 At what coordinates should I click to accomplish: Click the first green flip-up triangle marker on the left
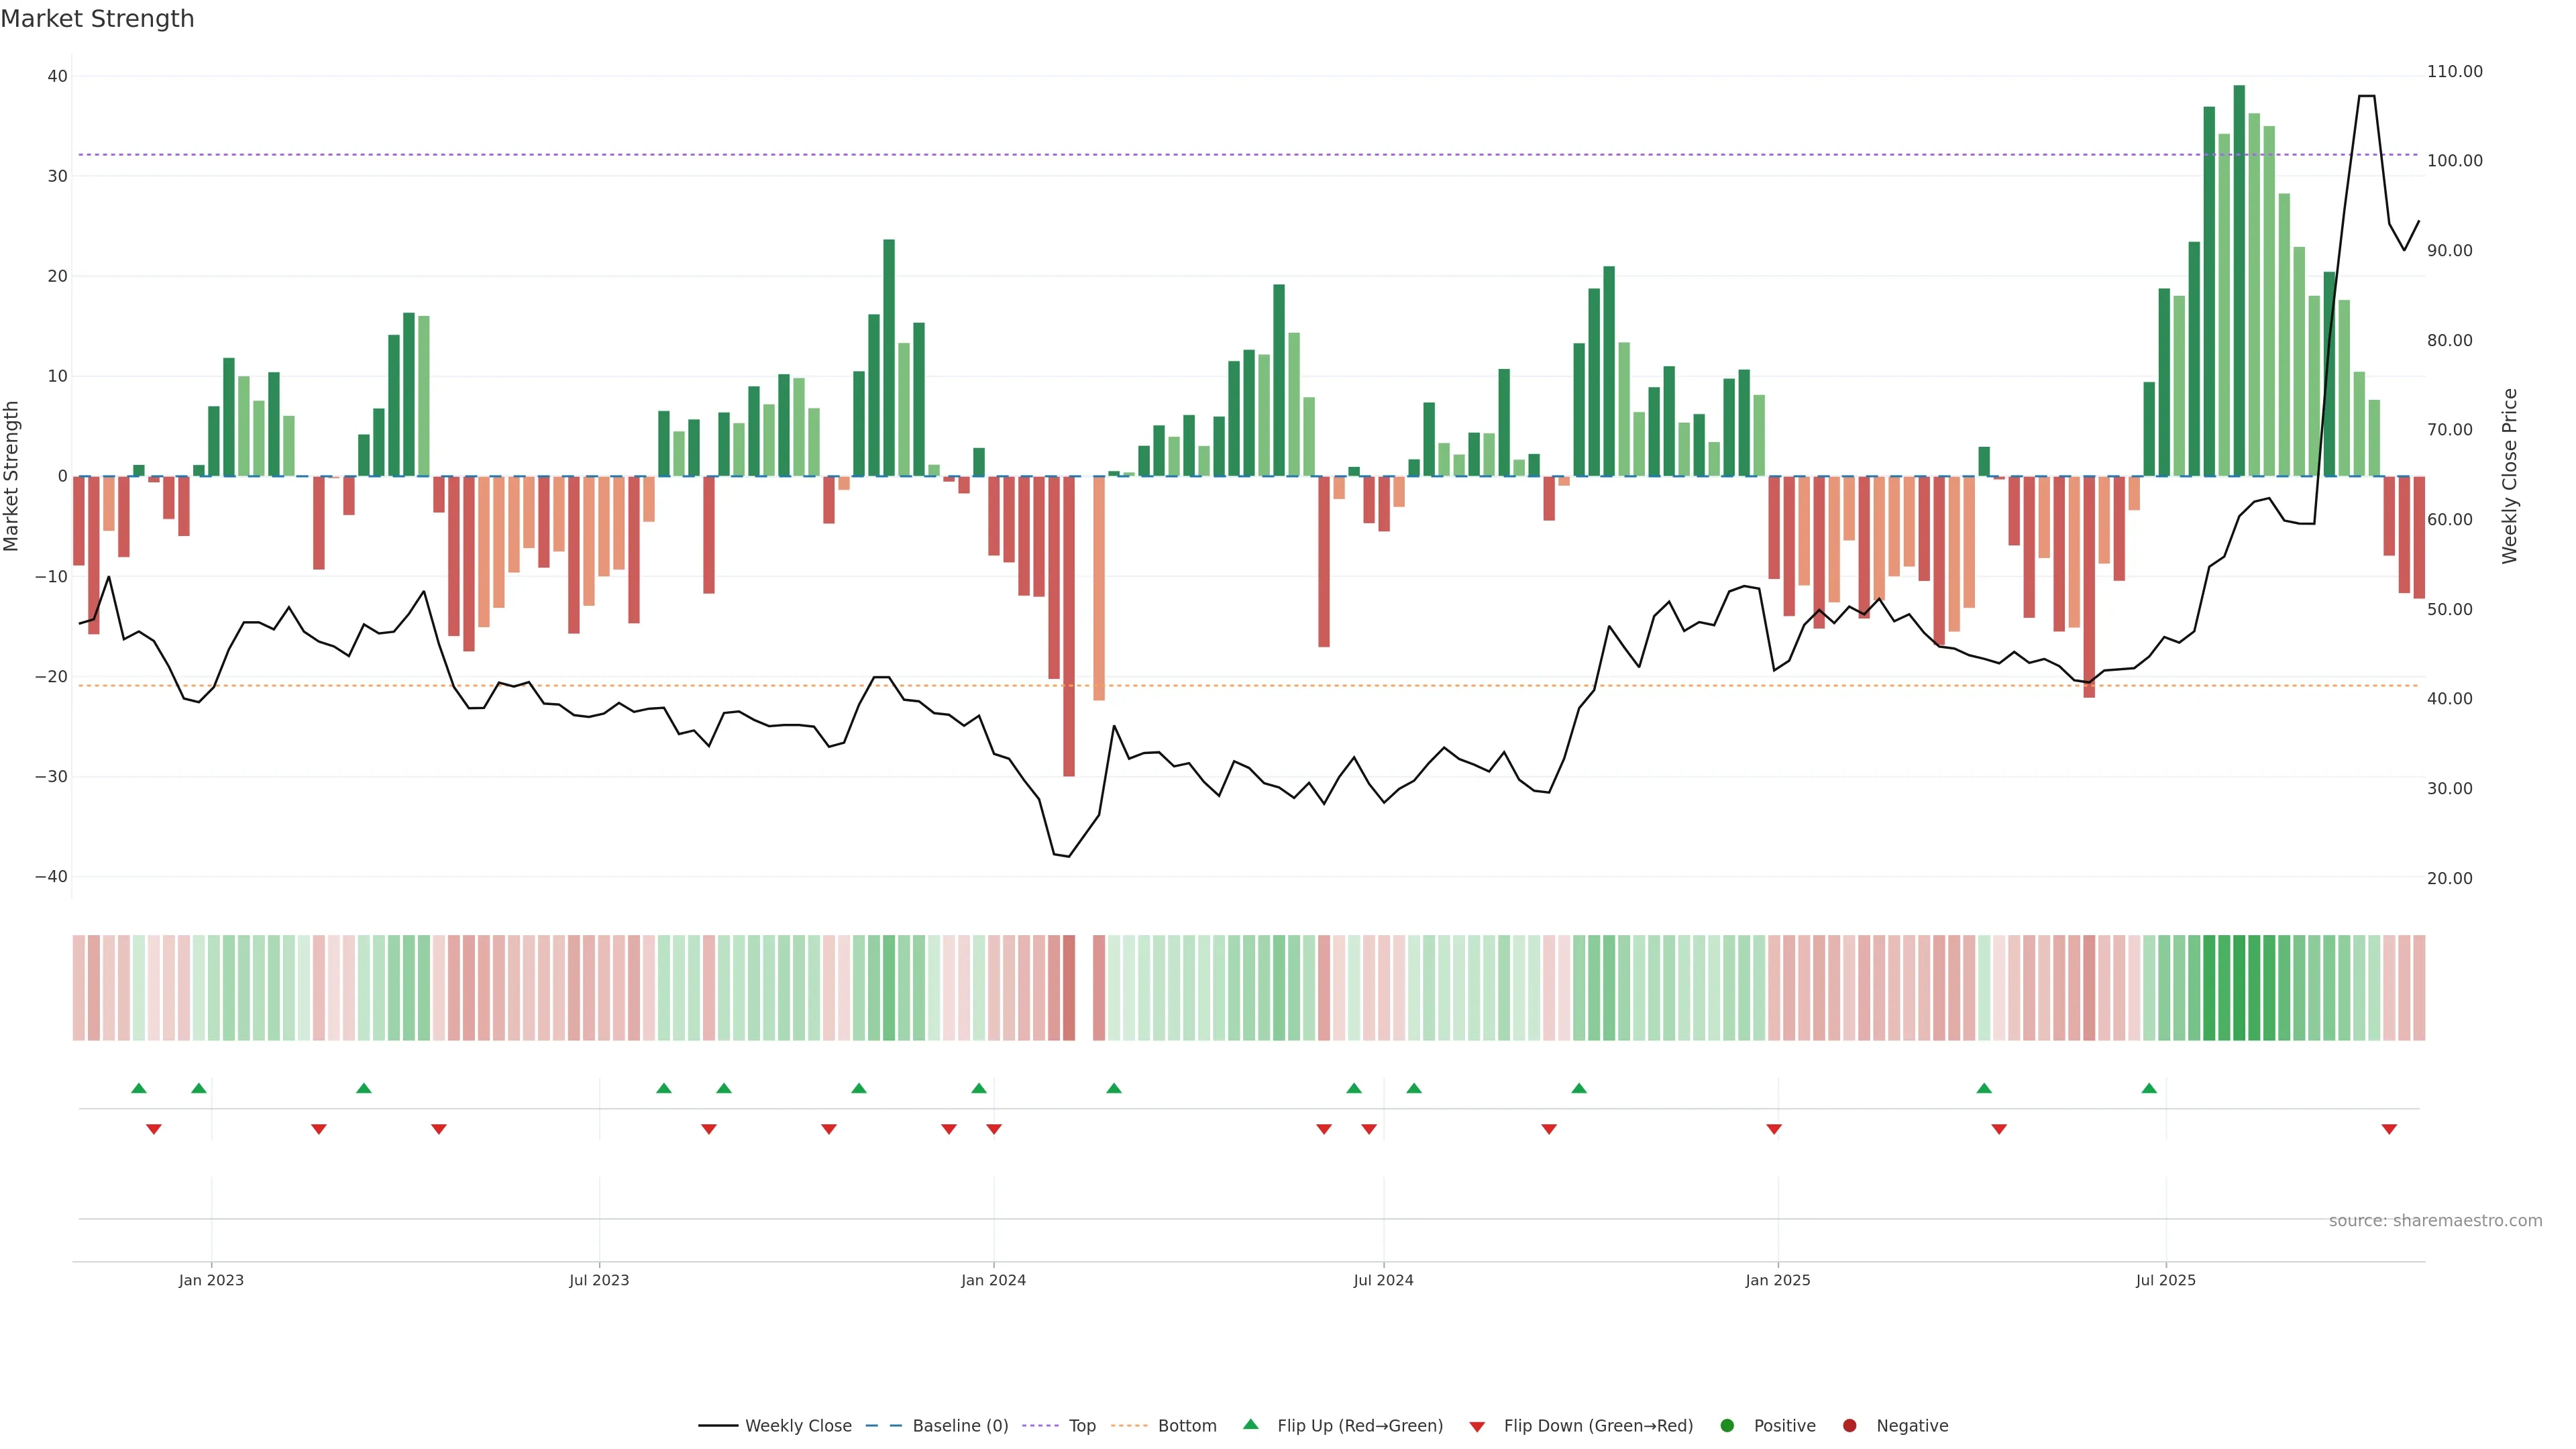point(139,1088)
